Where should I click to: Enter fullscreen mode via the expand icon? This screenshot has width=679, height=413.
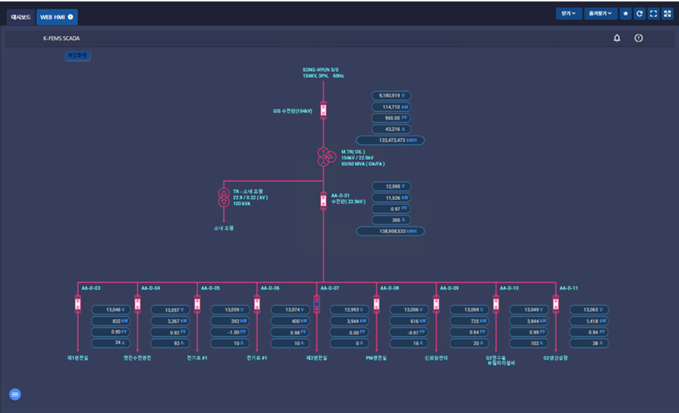653,14
